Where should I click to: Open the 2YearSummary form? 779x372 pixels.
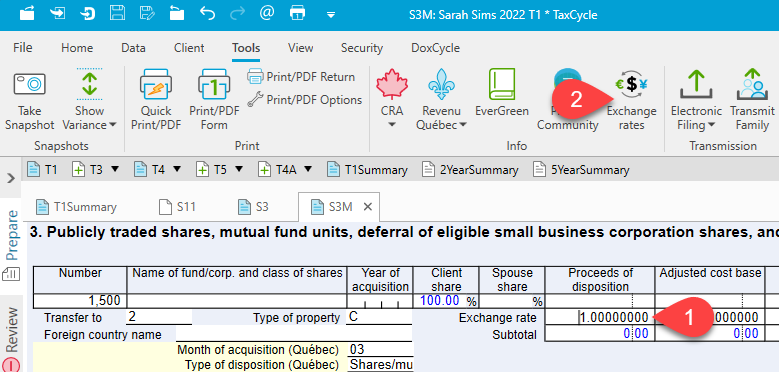tap(470, 170)
